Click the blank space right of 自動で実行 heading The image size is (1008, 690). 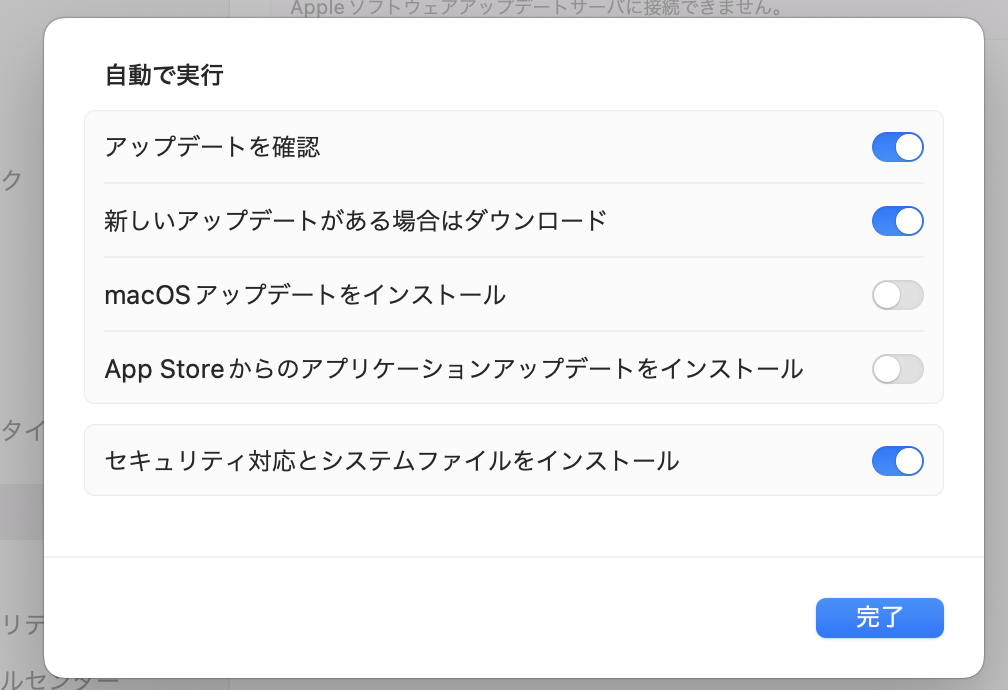click(580, 76)
